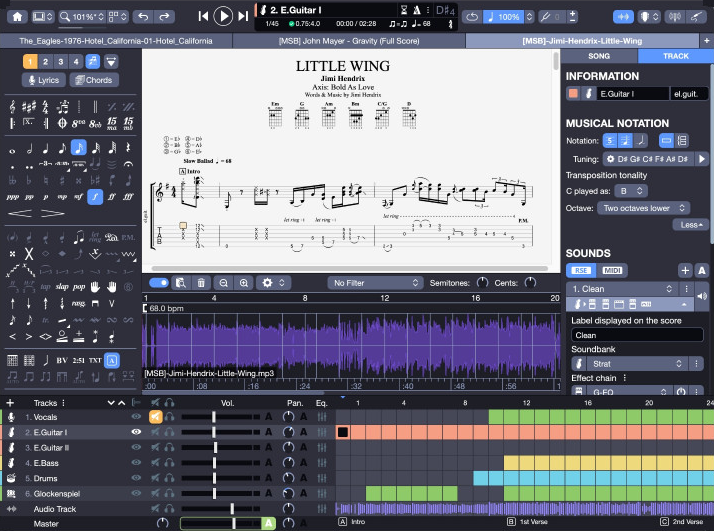This screenshot has width=714, height=531.
Task: Select voice 2 button
Action: [x=45, y=61]
